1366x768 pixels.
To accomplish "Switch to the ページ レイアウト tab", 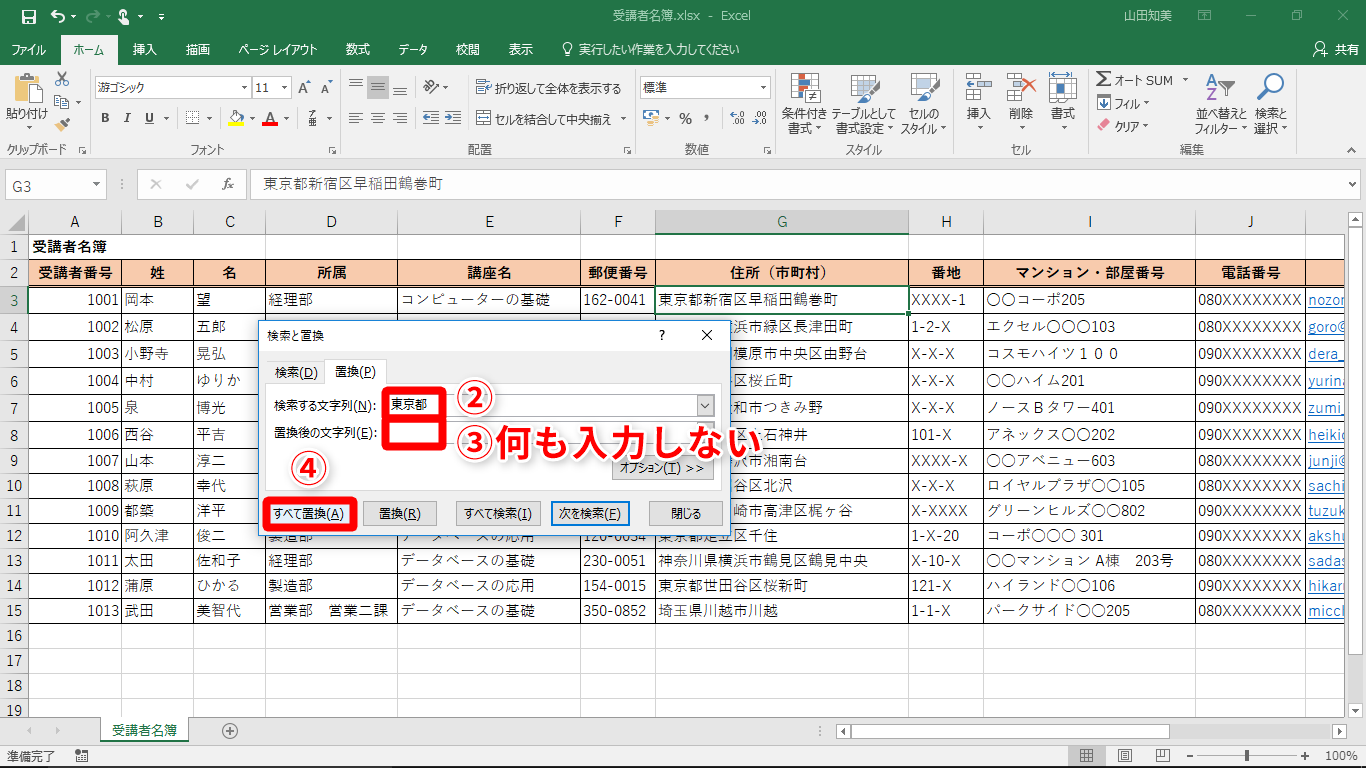I will point(278,49).
